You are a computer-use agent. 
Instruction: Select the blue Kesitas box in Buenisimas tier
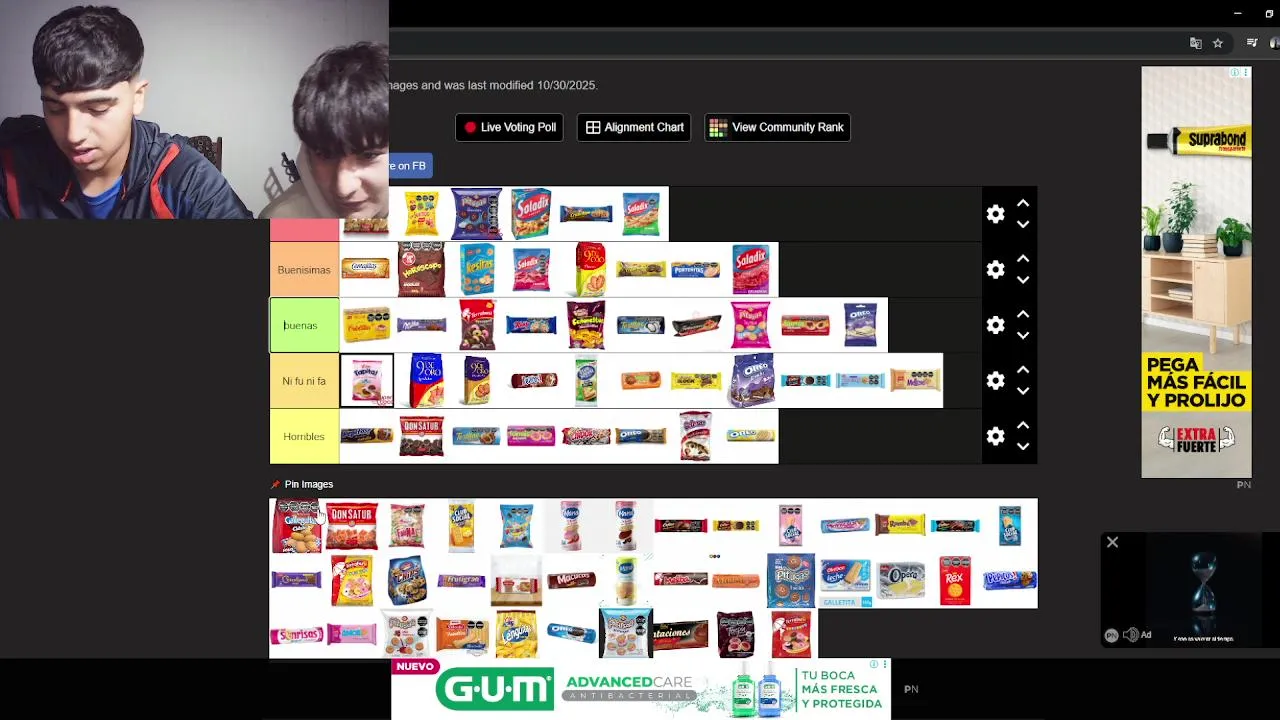[x=477, y=269]
